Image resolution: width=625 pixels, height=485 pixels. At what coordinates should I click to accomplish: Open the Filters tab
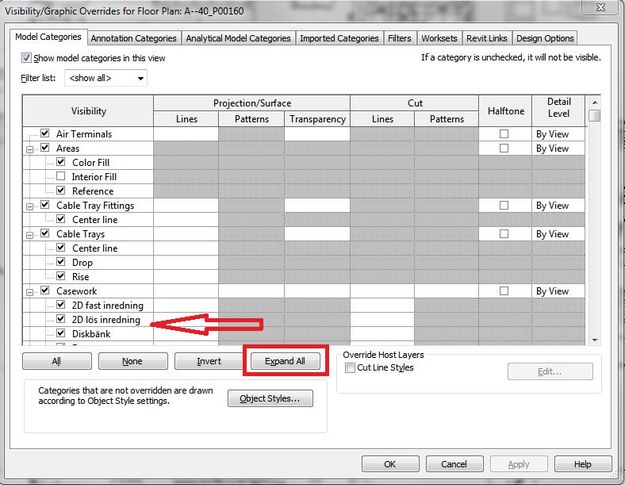399,38
